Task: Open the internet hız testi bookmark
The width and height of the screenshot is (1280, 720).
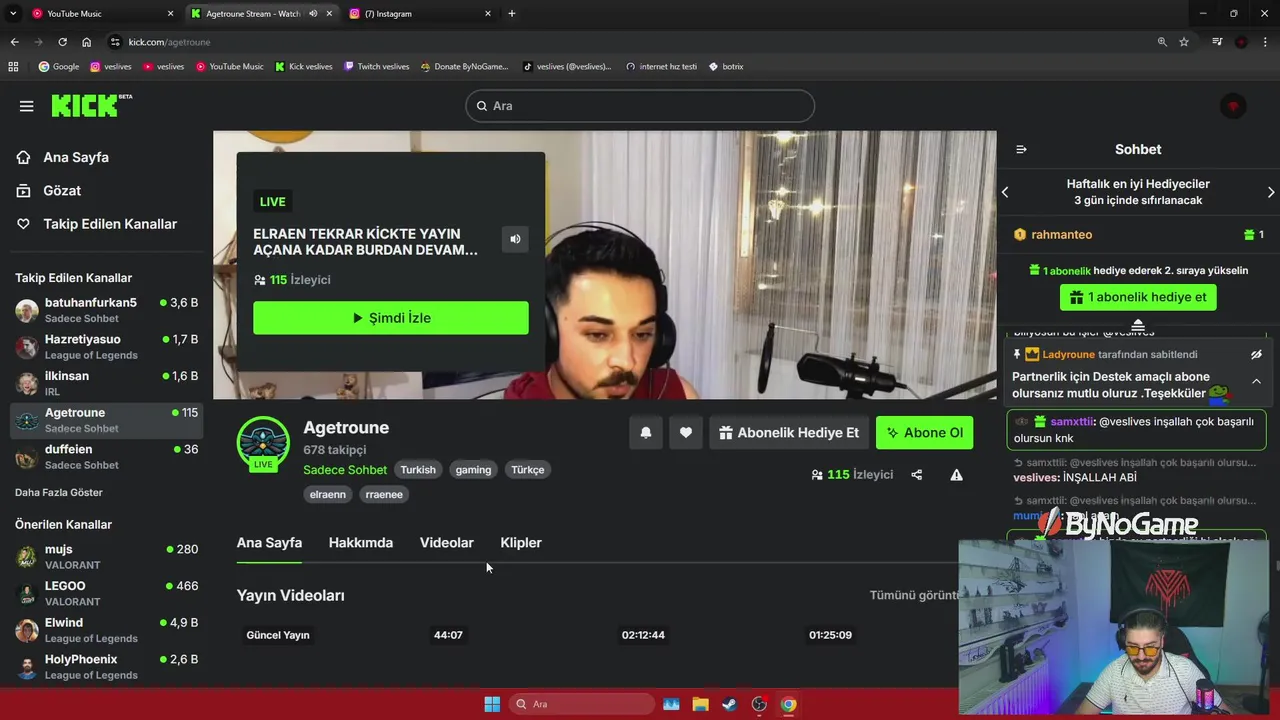Action: [x=661, y=66]
